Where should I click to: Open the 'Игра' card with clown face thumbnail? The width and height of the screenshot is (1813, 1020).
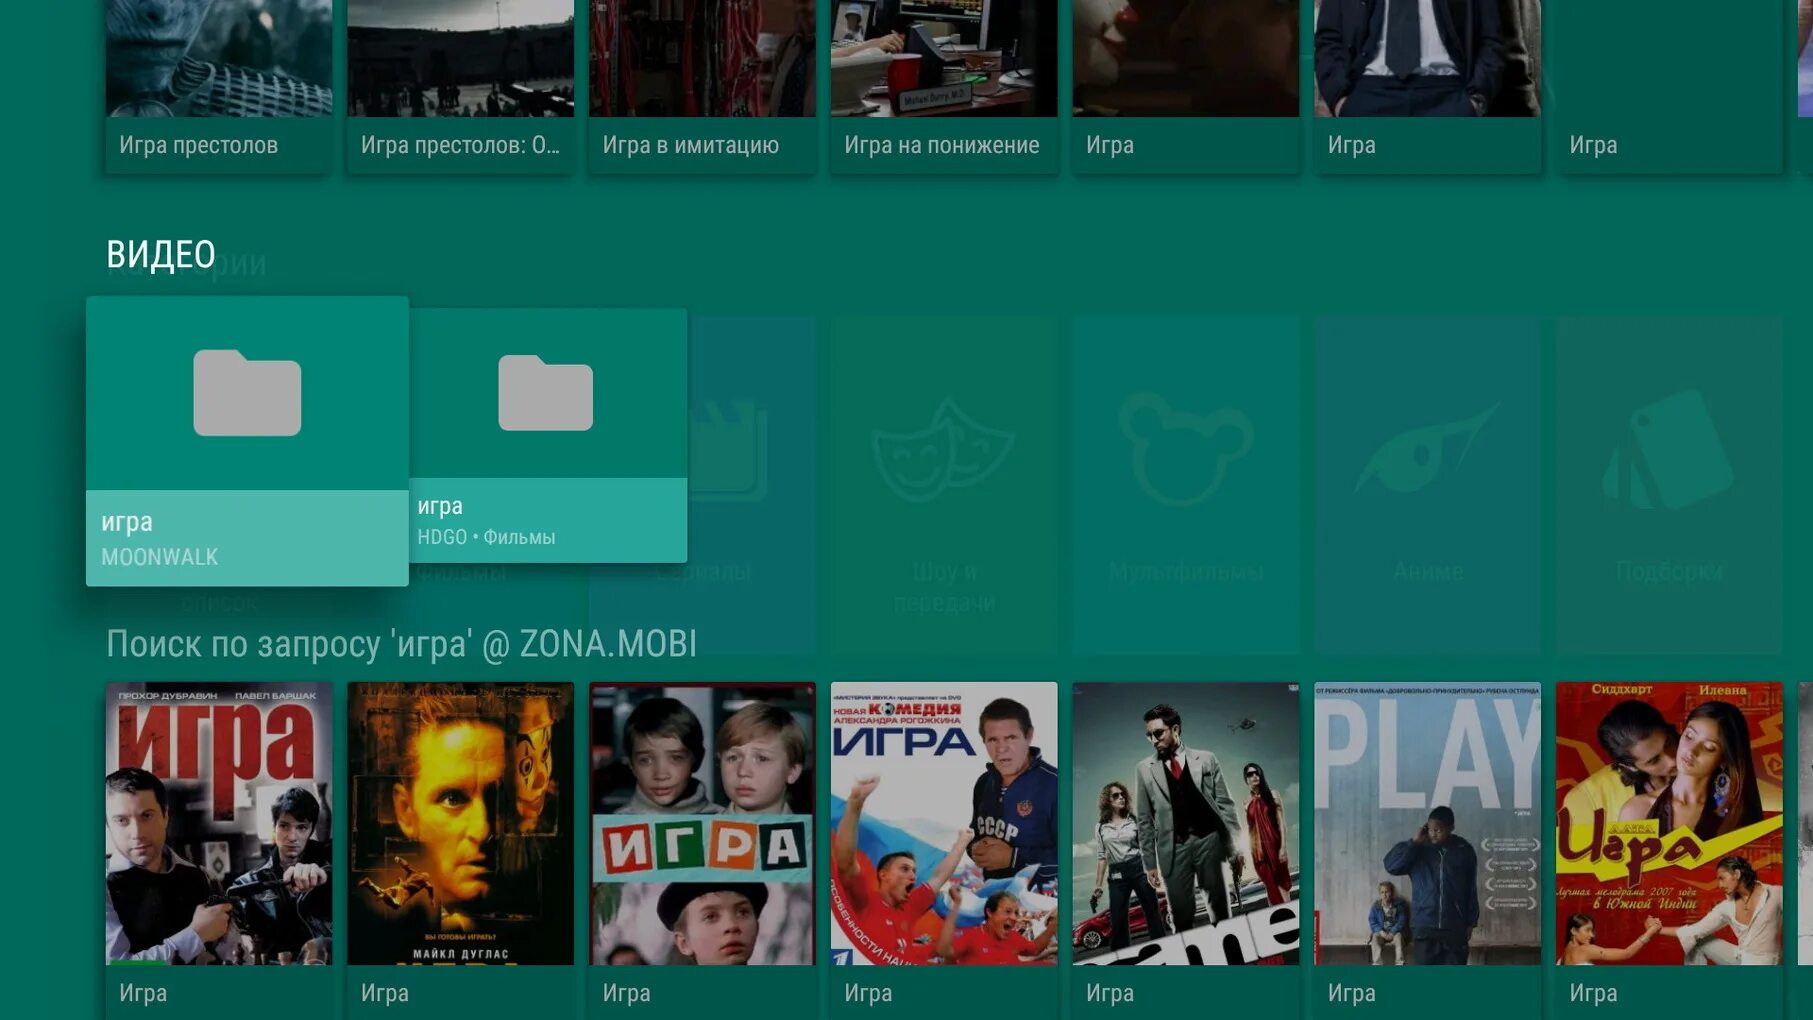1186,87
